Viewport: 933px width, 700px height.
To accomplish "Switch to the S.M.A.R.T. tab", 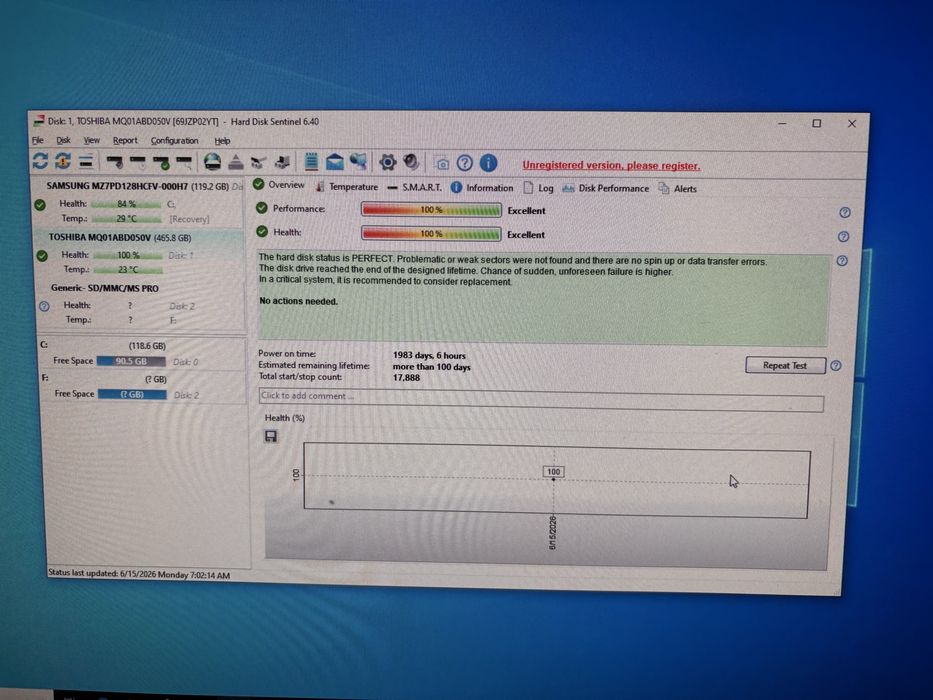I will [x=415, y=187].
